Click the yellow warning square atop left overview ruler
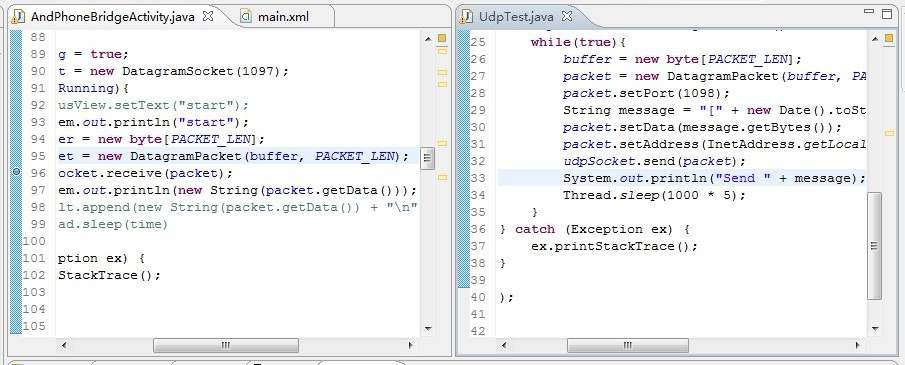The width and height of the screenshot is (905, 365). (x=442, y=38)
